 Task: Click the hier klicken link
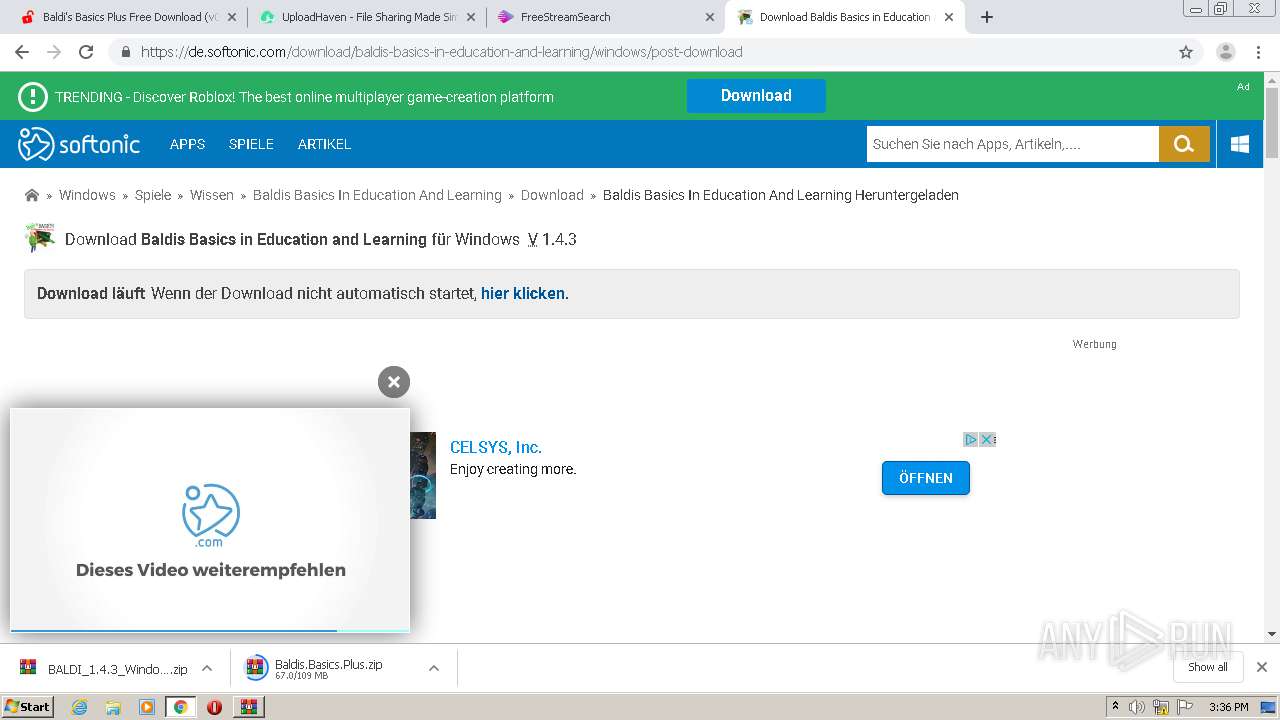click(523, 293)
